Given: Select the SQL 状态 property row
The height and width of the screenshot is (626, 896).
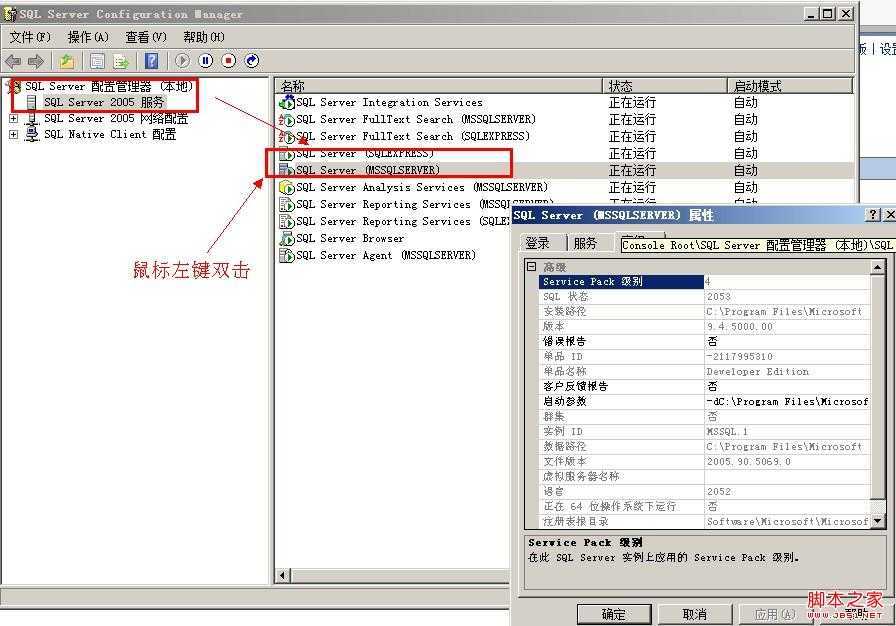Looking at the screenshot, I should pos(704,296).
